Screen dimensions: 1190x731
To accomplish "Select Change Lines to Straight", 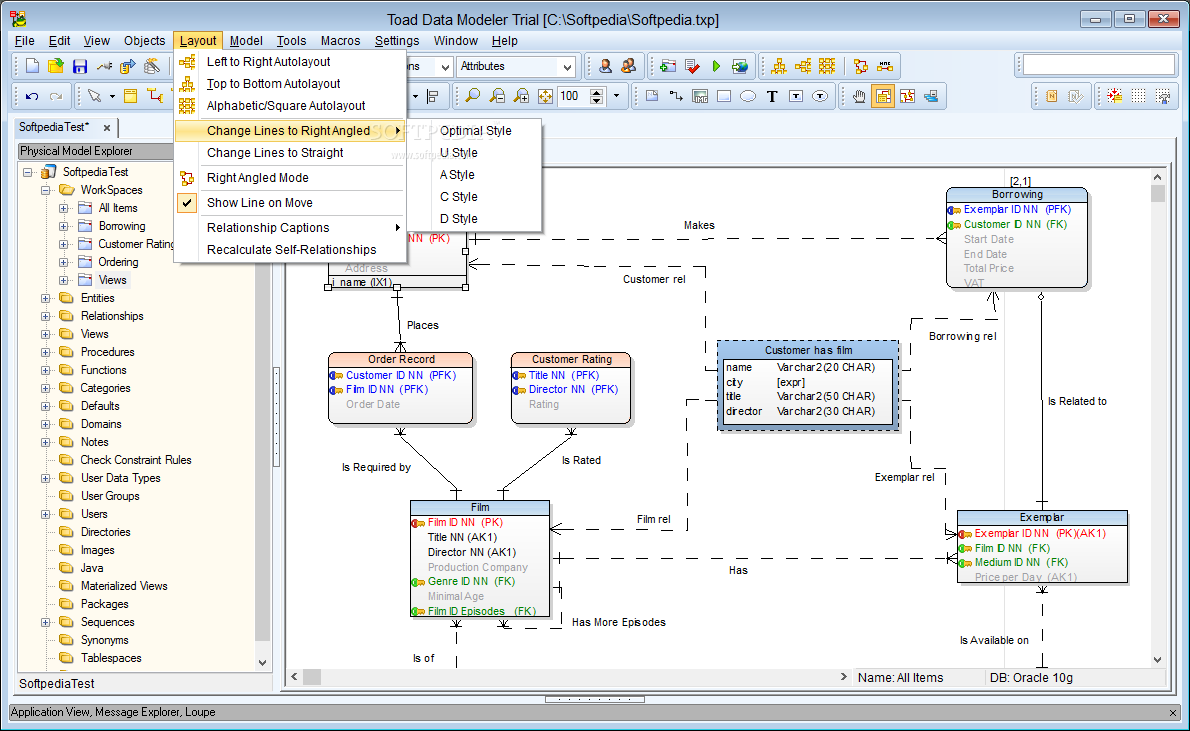I will pyautogui.click(x=275, y=153).
